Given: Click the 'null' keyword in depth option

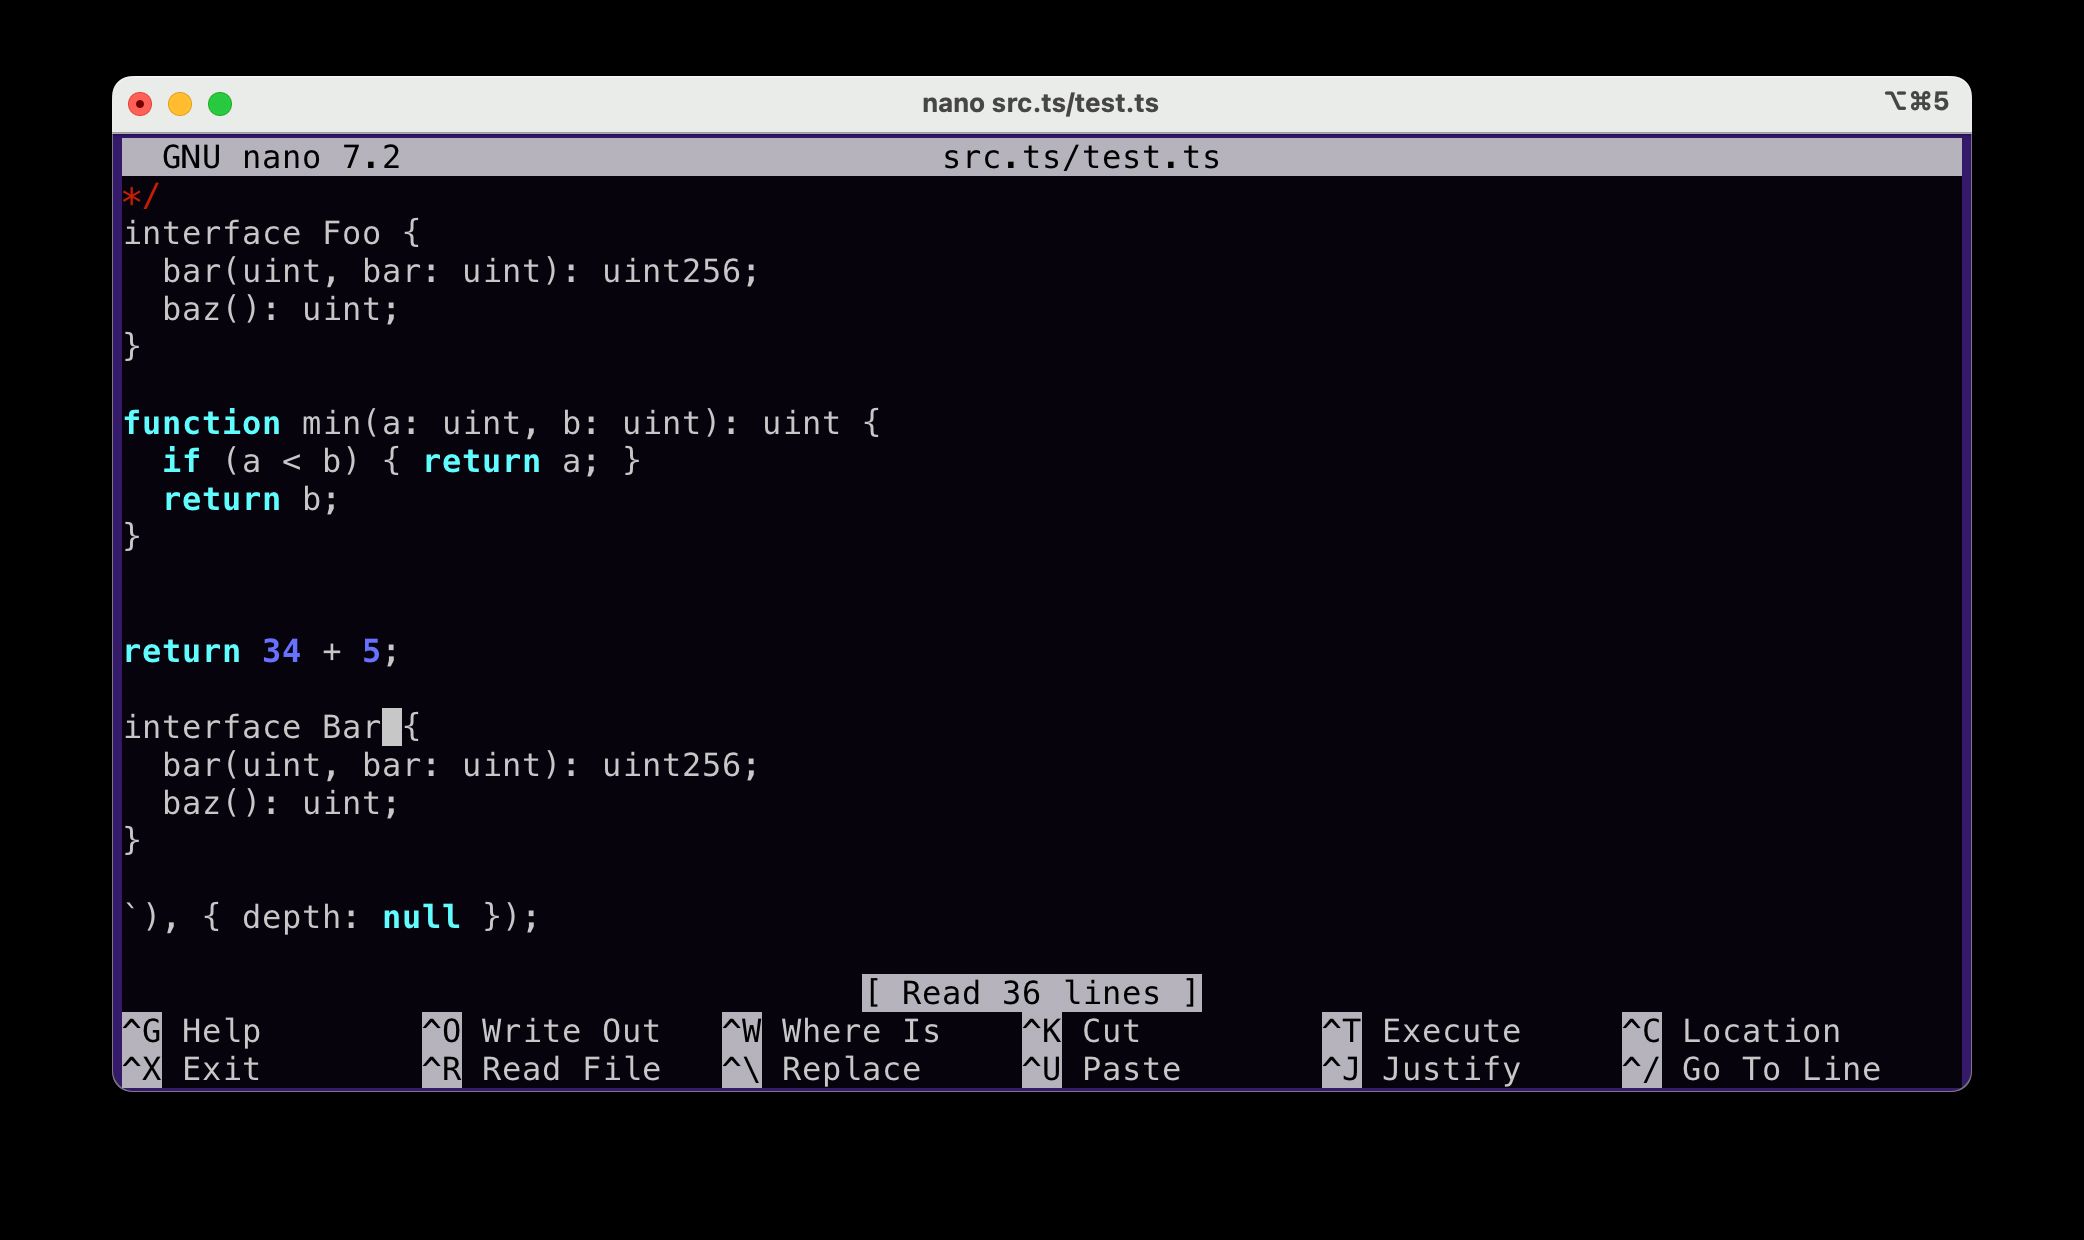Looking at the screenshot, I should [x=422, y=917].
